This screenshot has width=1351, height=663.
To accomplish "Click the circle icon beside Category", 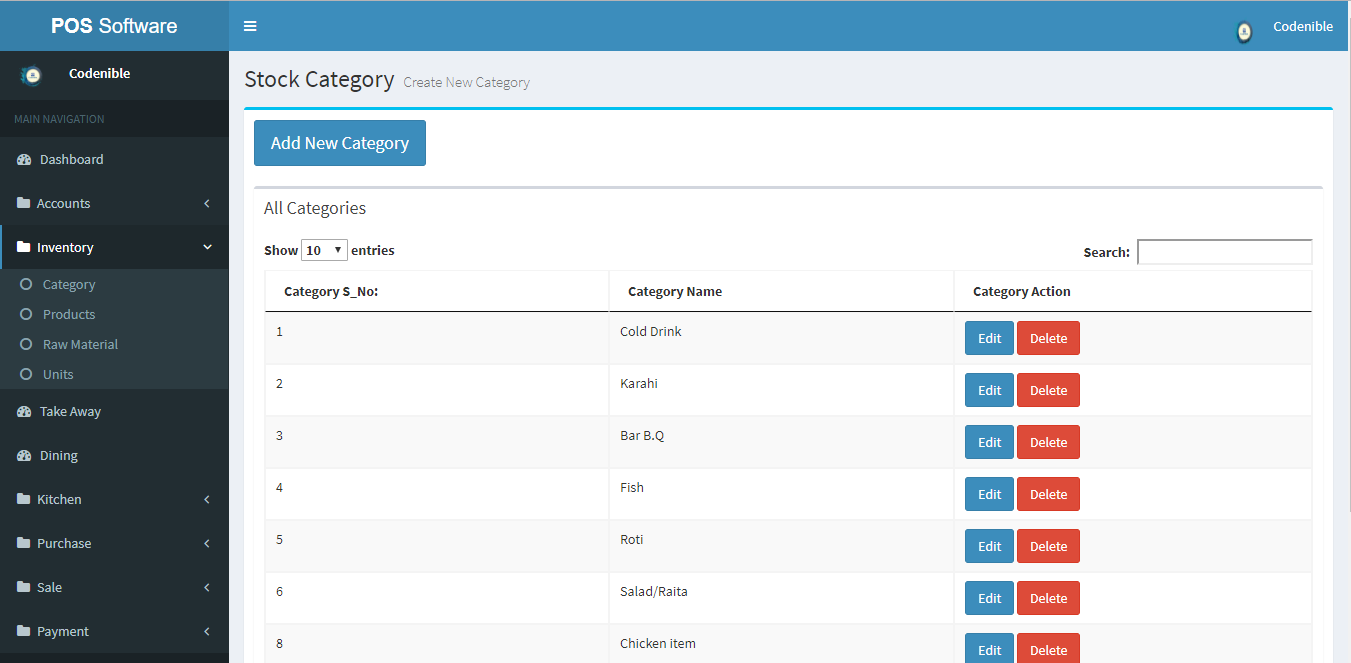I will [x=27, y=284].
